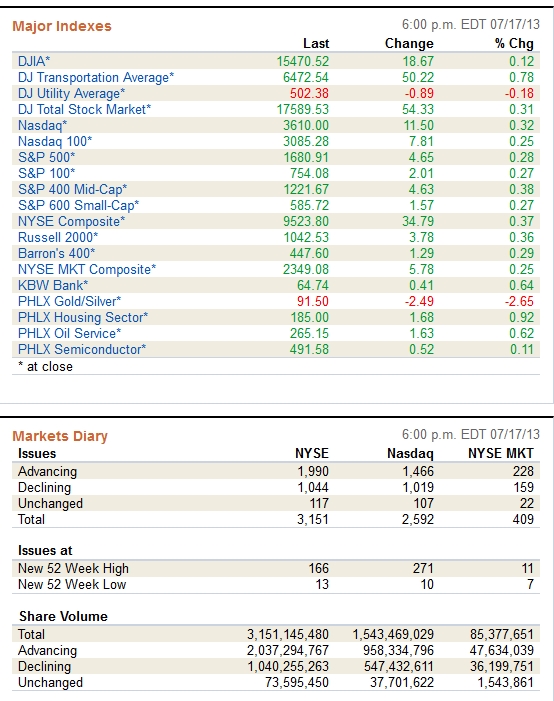Select Nasdaq advancing volume 958,334,796

(398, 650)
